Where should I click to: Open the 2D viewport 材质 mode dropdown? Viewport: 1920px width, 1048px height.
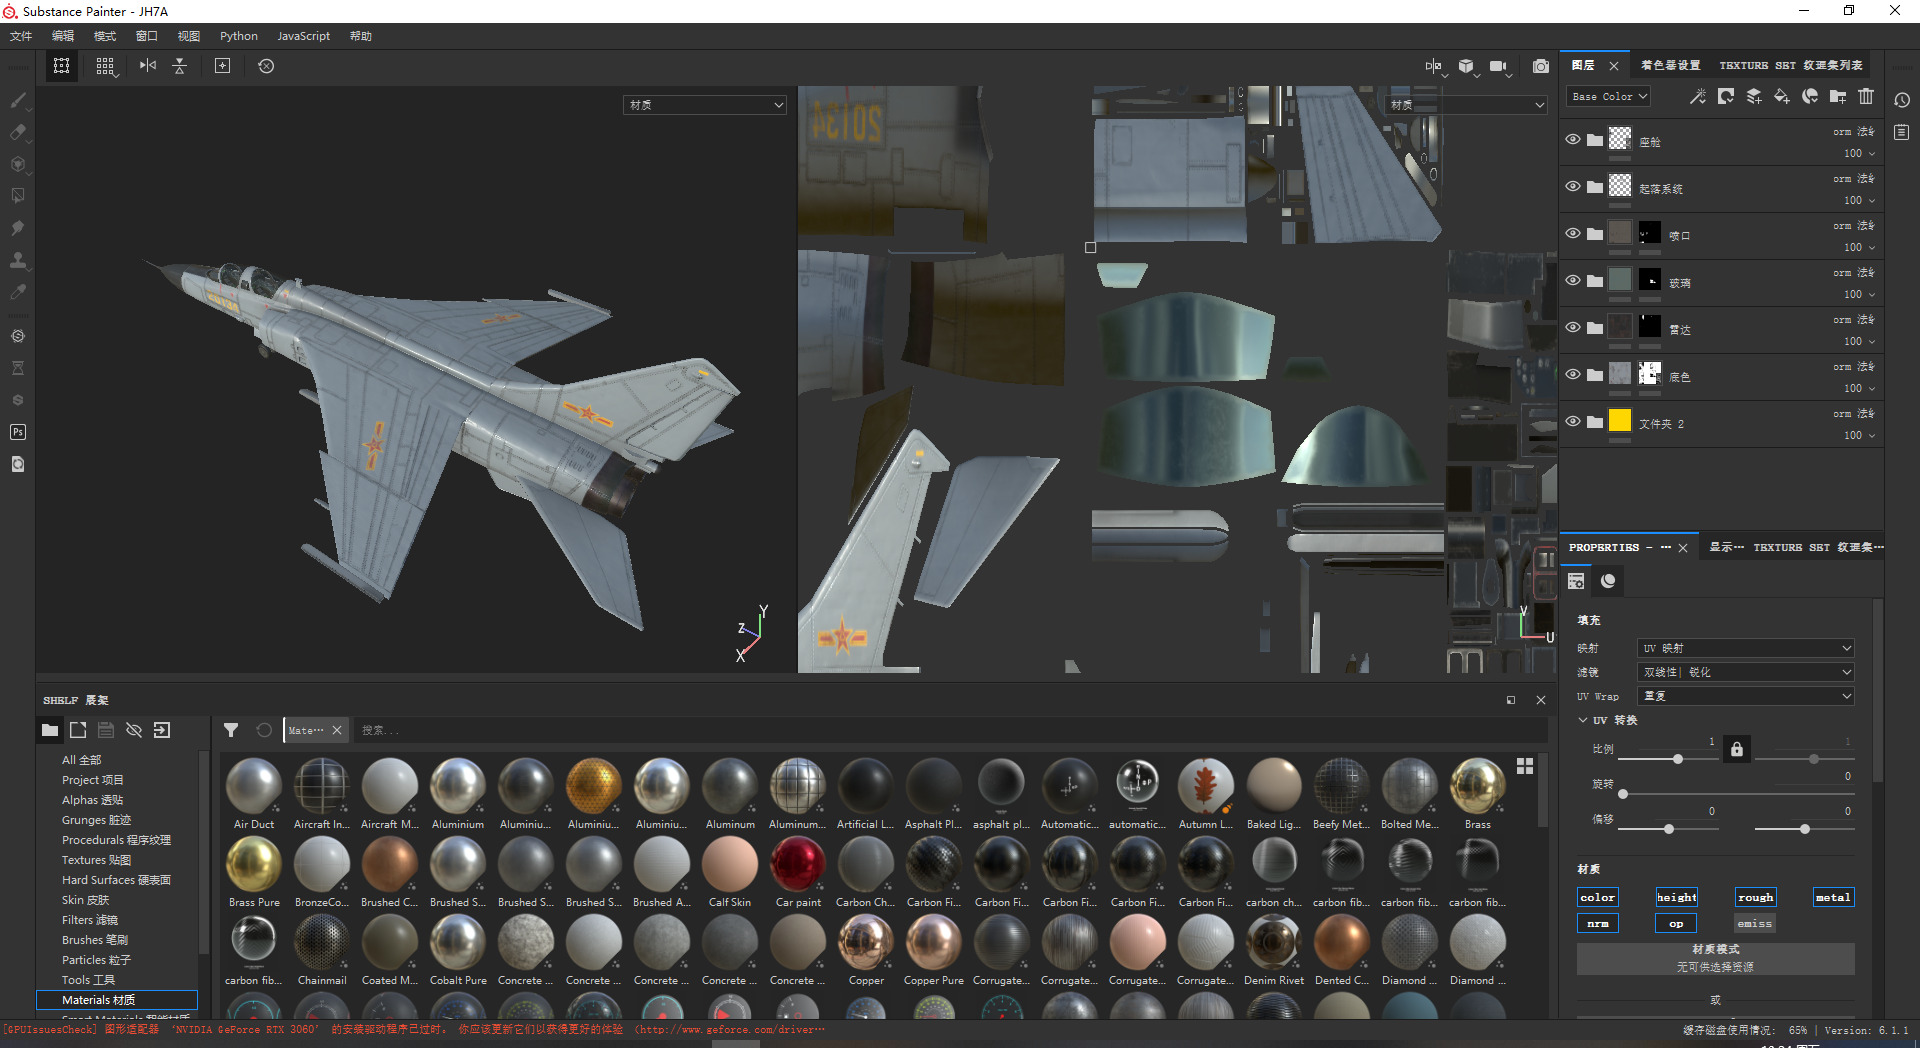(1466, 105)
